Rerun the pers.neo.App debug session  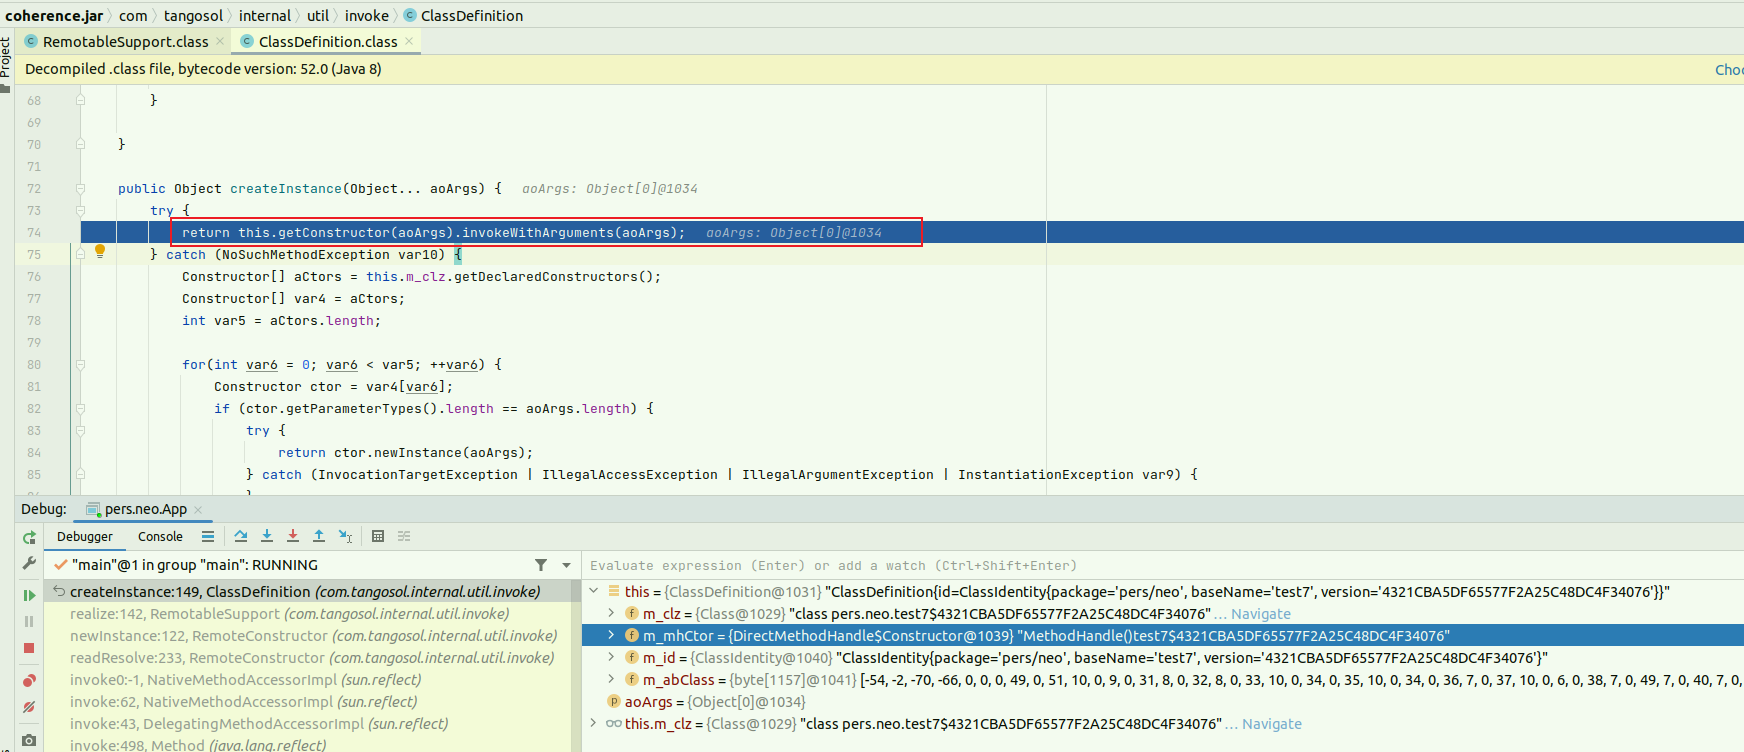[x=29, y=537]
